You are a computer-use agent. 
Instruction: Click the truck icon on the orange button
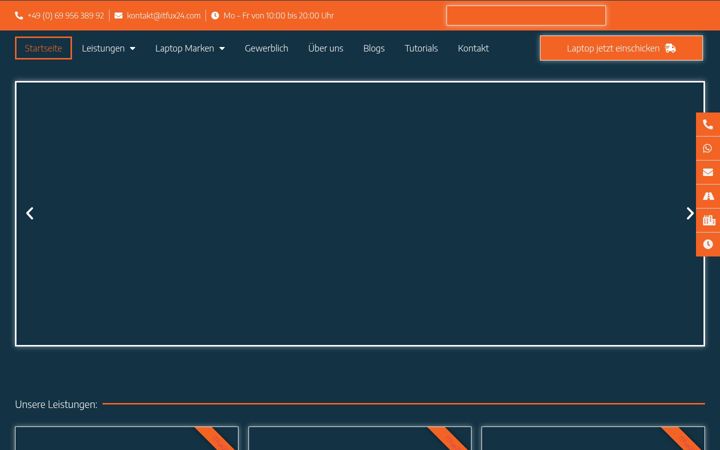click(670, 48)
